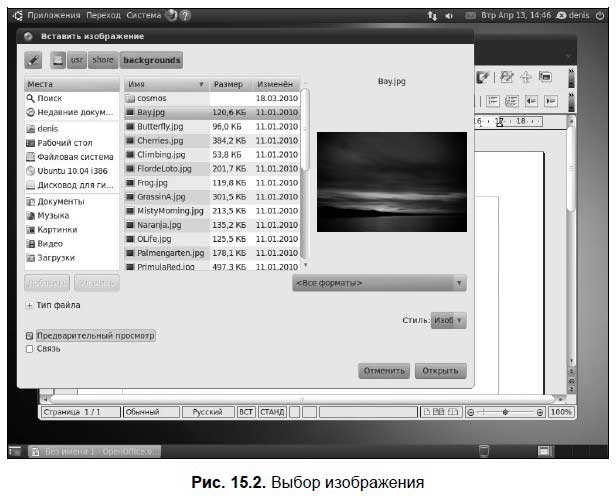This screenshot has width=616, height=496.
Task: Open the 'usr' path segment
Action: click(x=77, y=60)
